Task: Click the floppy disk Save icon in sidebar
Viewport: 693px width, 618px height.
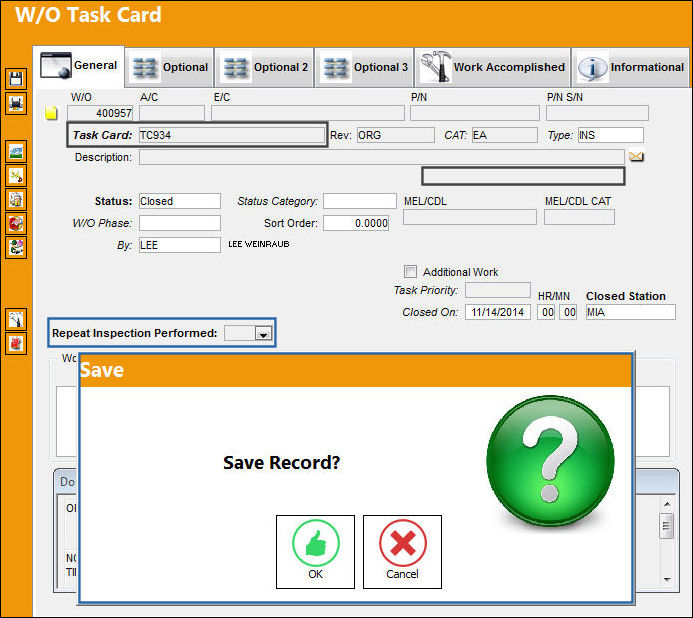Action: tap(16, 80)
